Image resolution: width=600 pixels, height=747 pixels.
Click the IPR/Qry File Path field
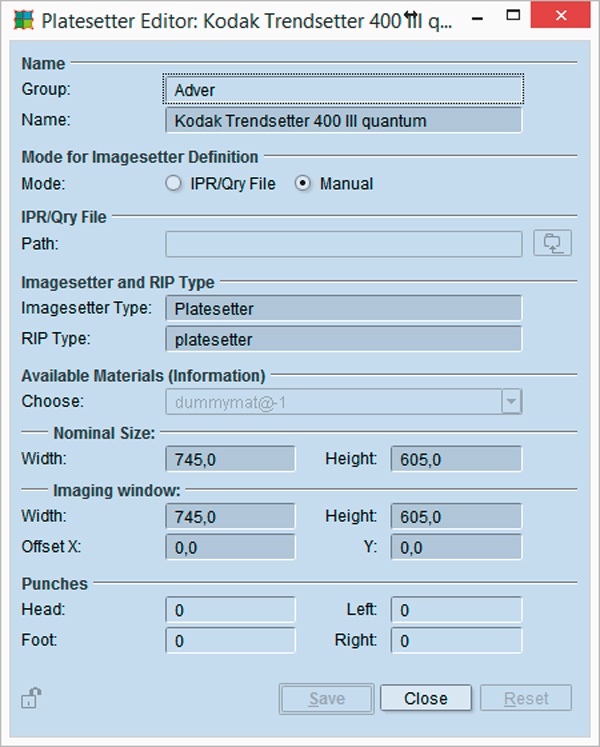click(x=343, y=244)
